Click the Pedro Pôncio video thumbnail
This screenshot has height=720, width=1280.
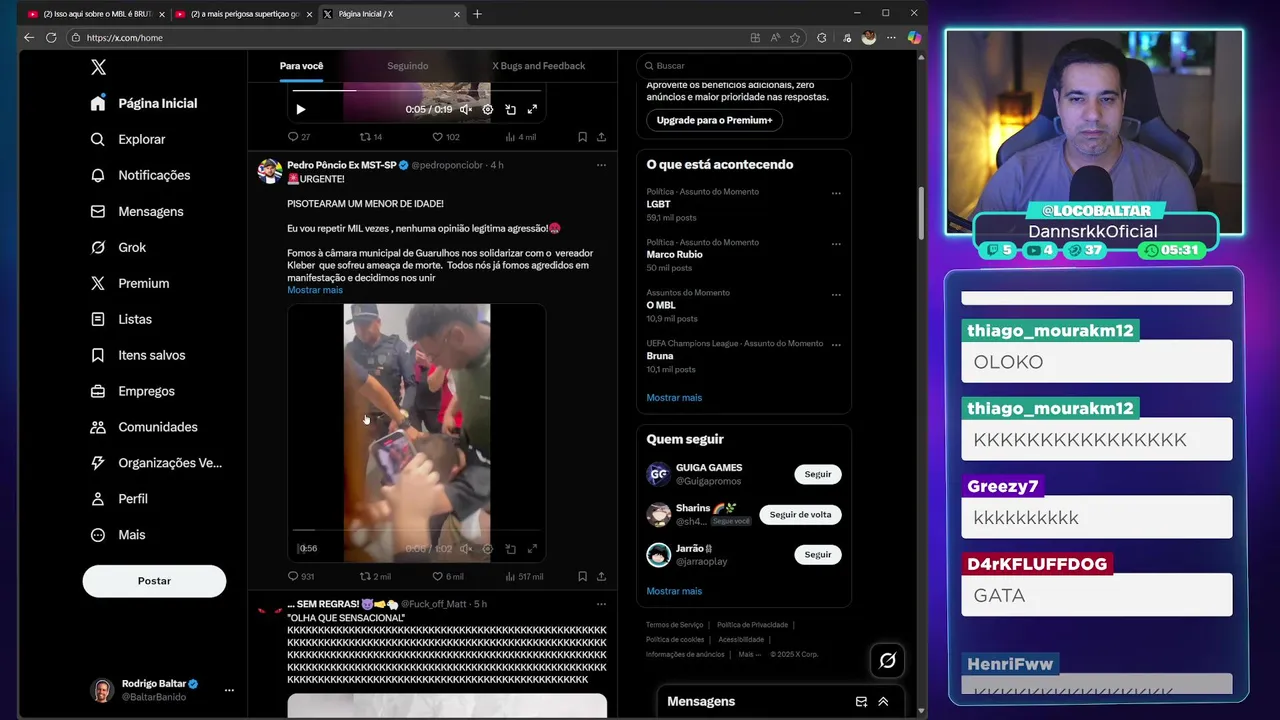point(417,433)
